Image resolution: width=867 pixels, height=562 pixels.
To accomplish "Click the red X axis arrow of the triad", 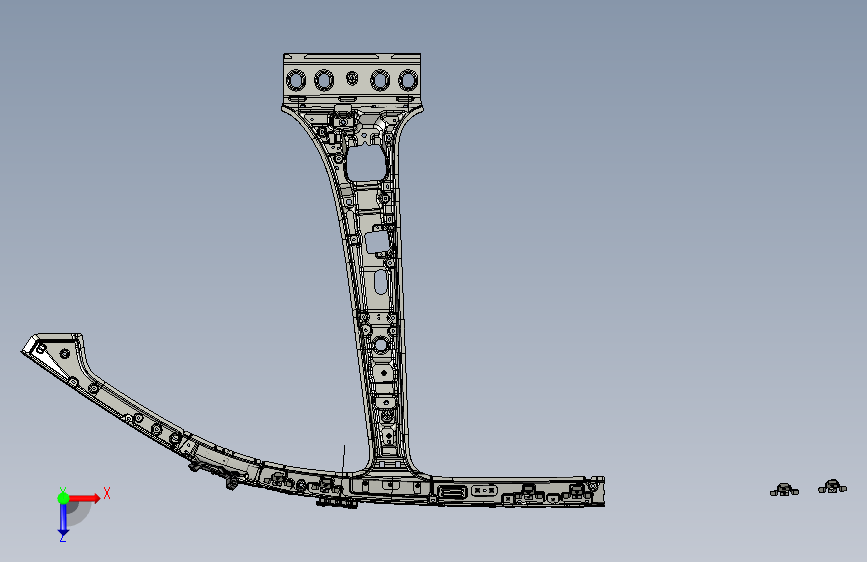I will pyautogui.click(x=84, y=498).
